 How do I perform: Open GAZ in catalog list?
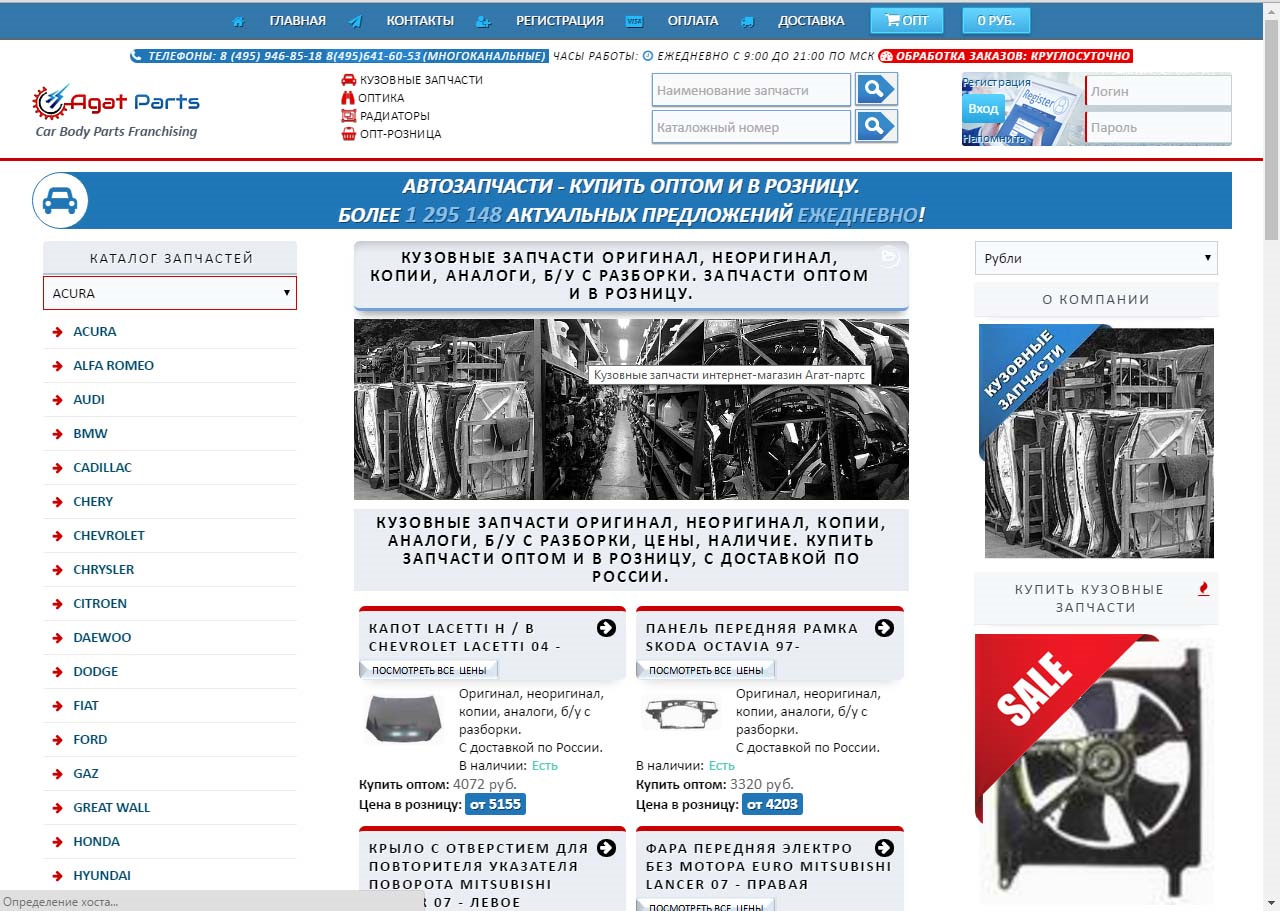(x=86, y=774)
